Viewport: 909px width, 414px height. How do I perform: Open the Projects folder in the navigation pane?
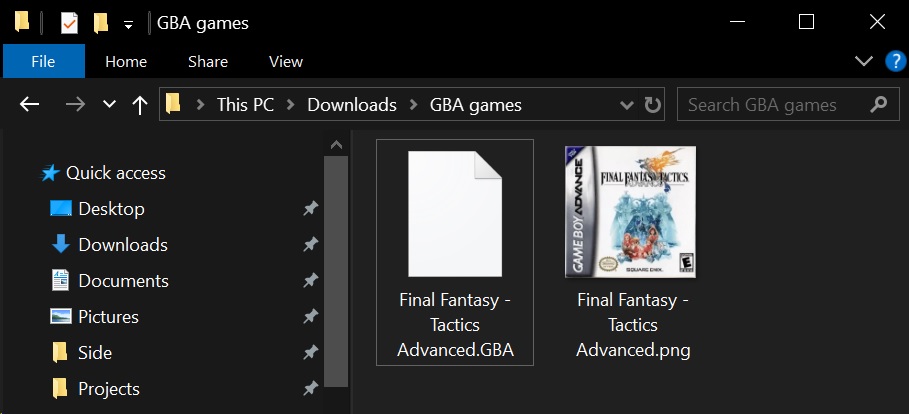pos(109,388)
